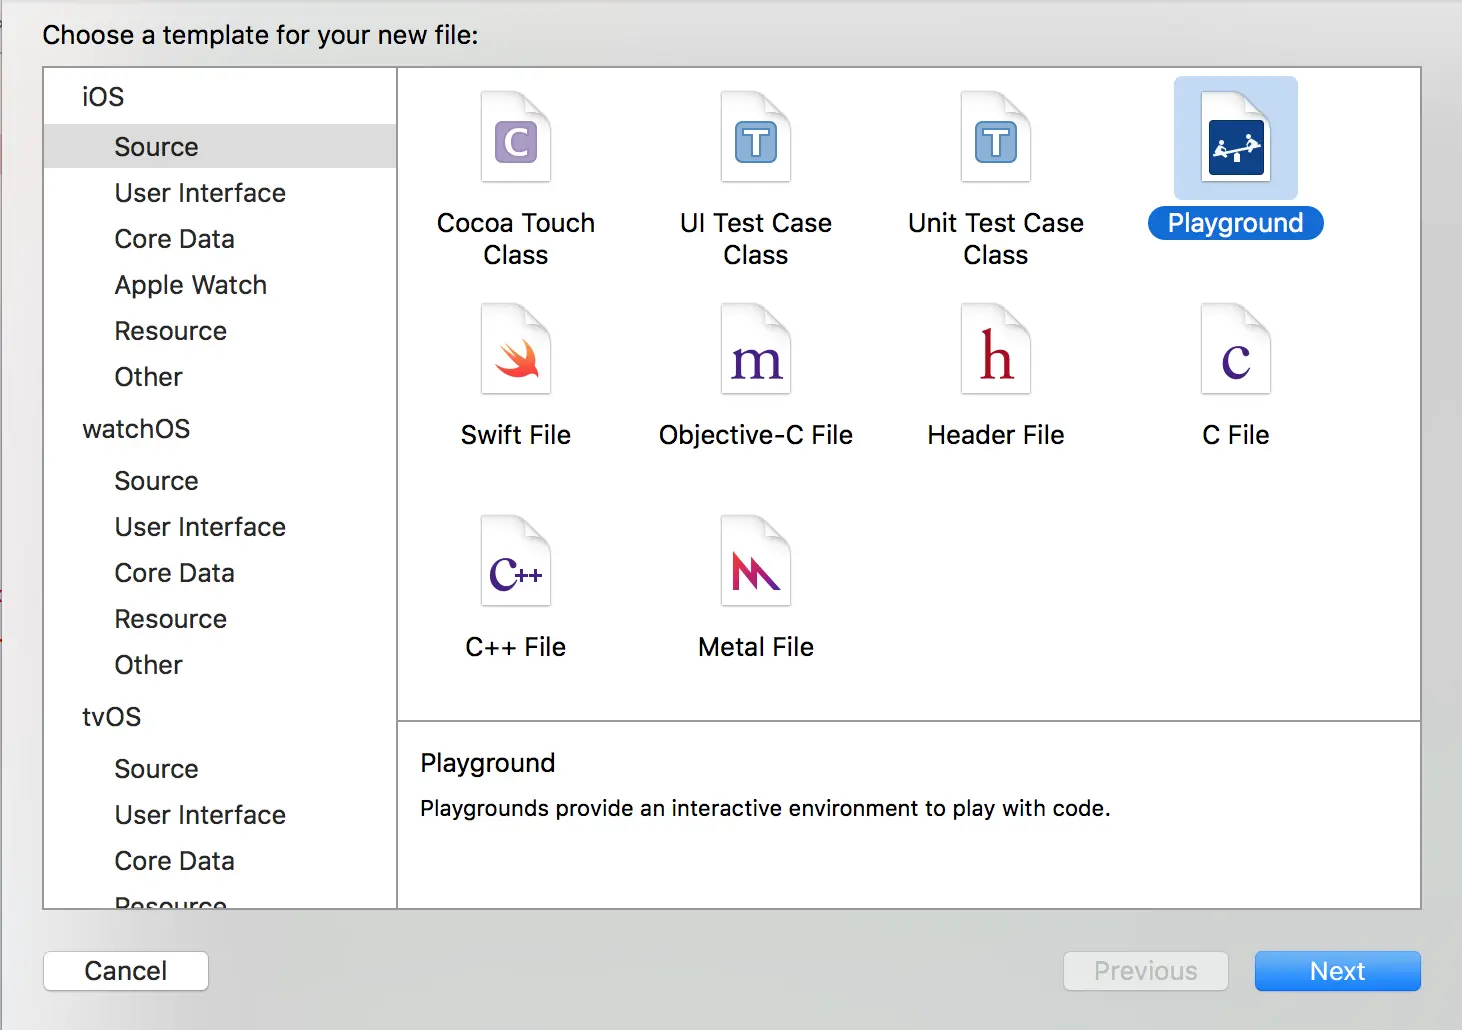1462x1030 pixels.
Task: Click the iOS section header
Action: pos(103,97)
